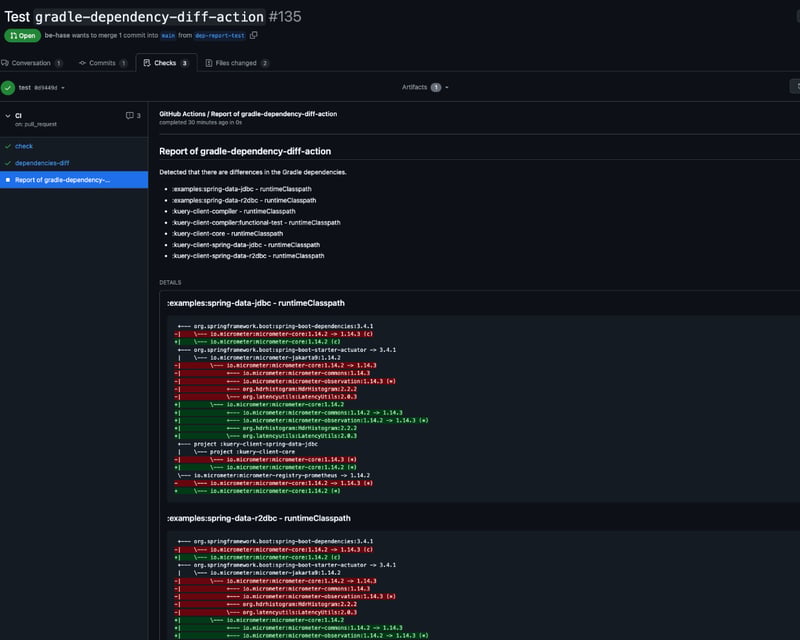
Task: Click the annotations comment icon next to CI
Action: [x=130, y=115]
